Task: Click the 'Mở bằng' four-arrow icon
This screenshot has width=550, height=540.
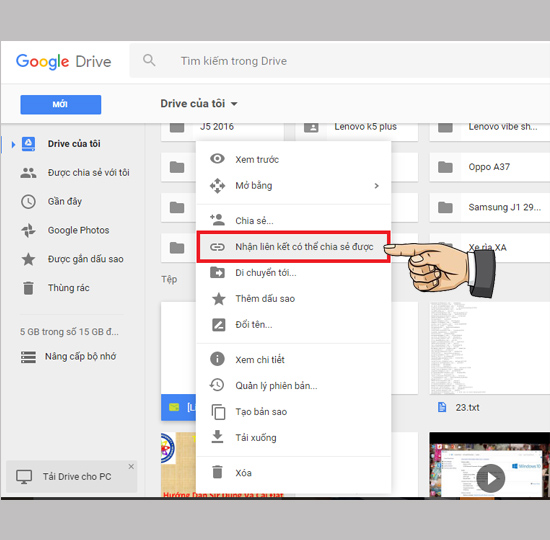Action: click(x=217, y=186)
